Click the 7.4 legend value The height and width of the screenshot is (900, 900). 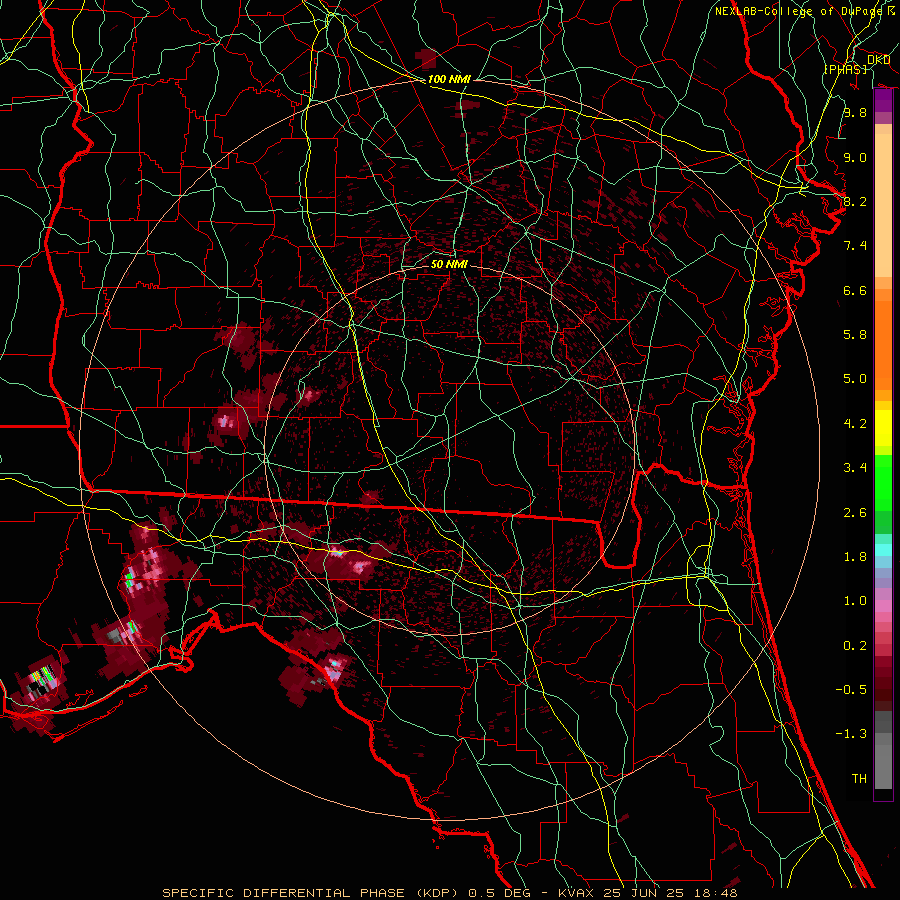coord(855,246)
